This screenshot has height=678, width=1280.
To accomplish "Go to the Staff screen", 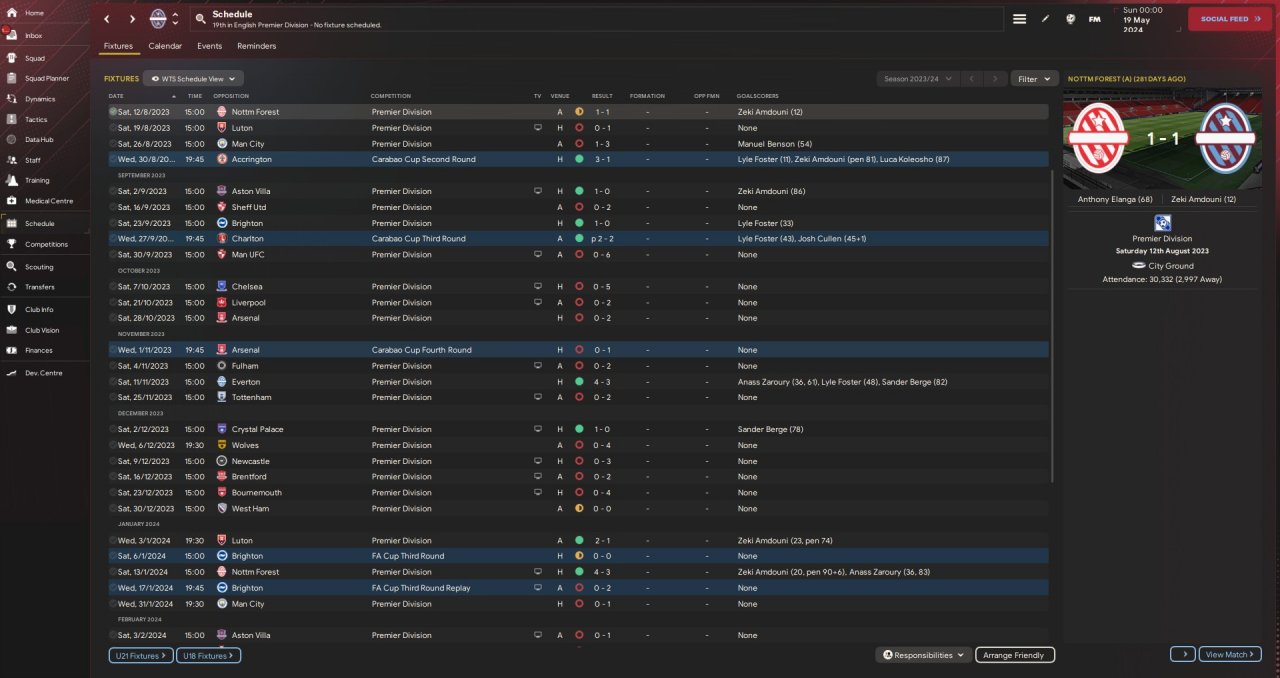I will point(33,160).
